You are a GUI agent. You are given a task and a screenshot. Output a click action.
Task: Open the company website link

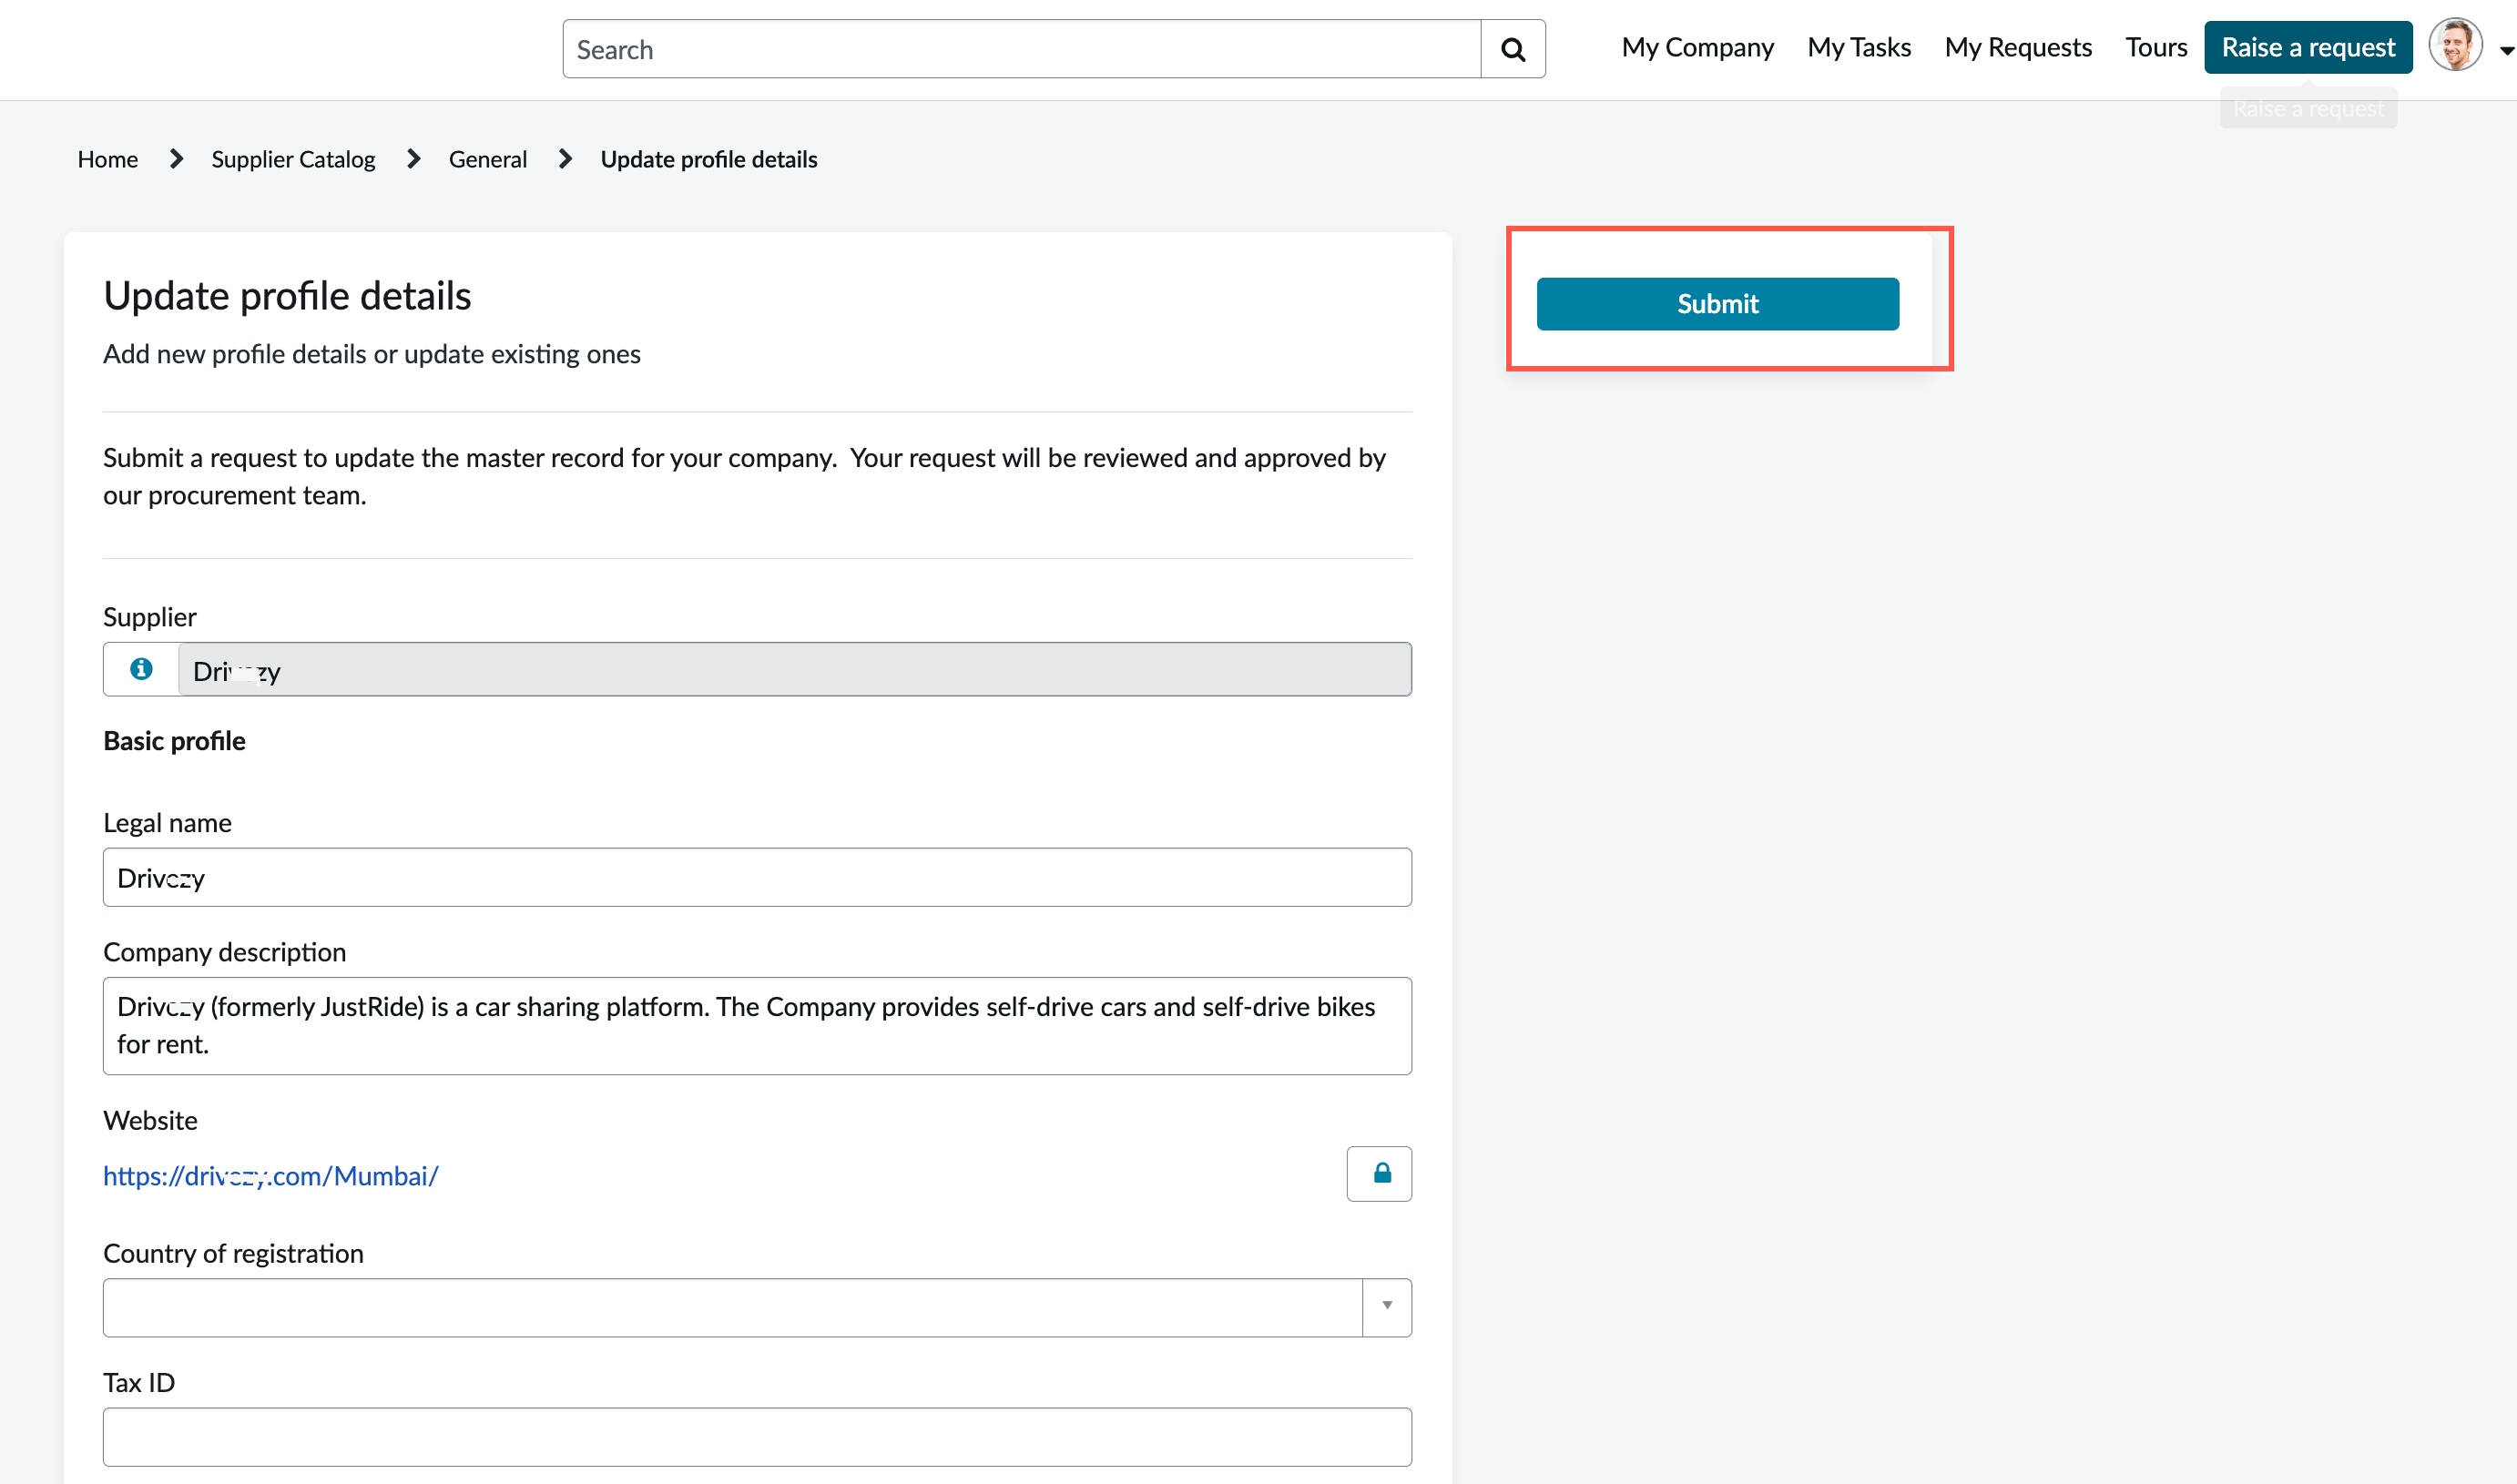pos(271,1176)
